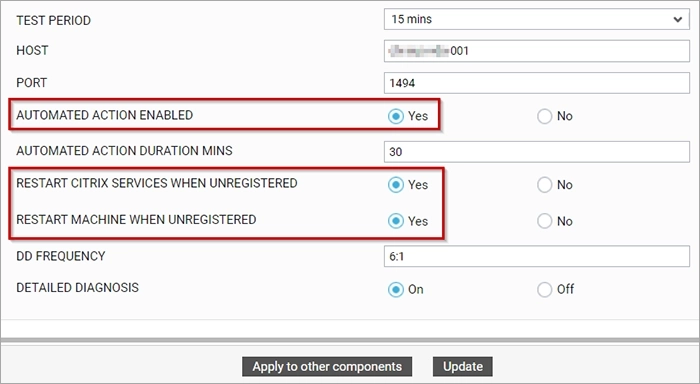700x384 pixels.
Task: Disable RESTART MACHINE WHEN UNREGISTERED with No
Action: click(545, 221)
